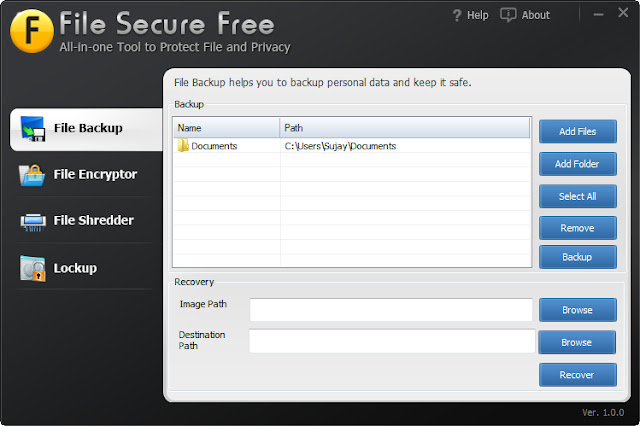
Task: Click the File Shredder icon in sidebar
Action: point(33,221)
